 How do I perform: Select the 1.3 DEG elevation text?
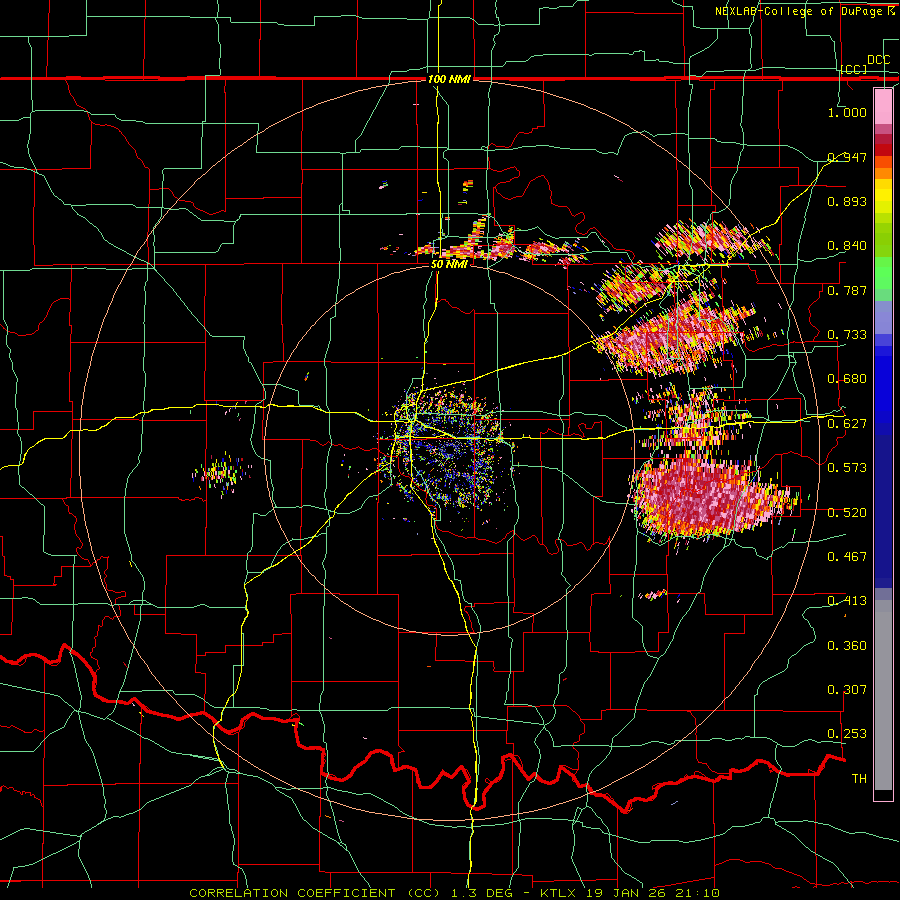click(x=480, y=893)
